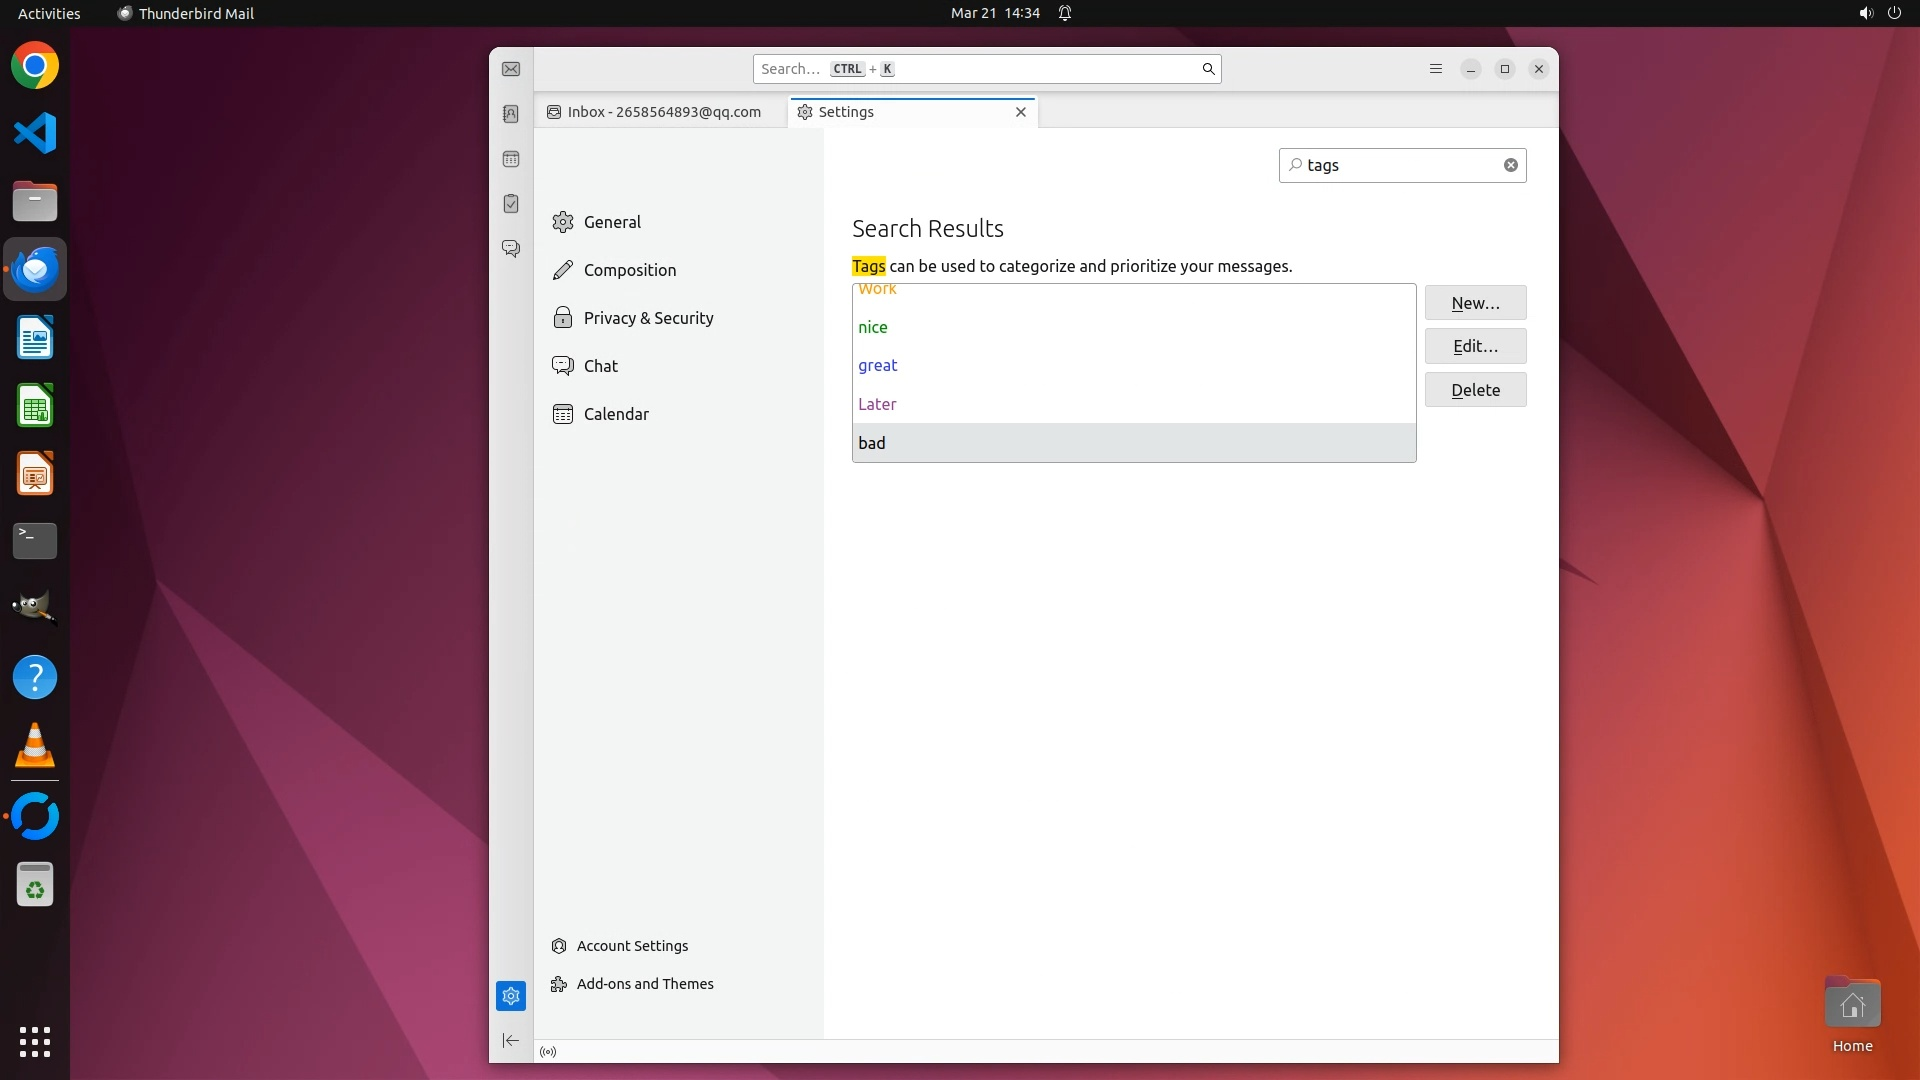Click the global search magnifier icon

(x=1208, y=69)
